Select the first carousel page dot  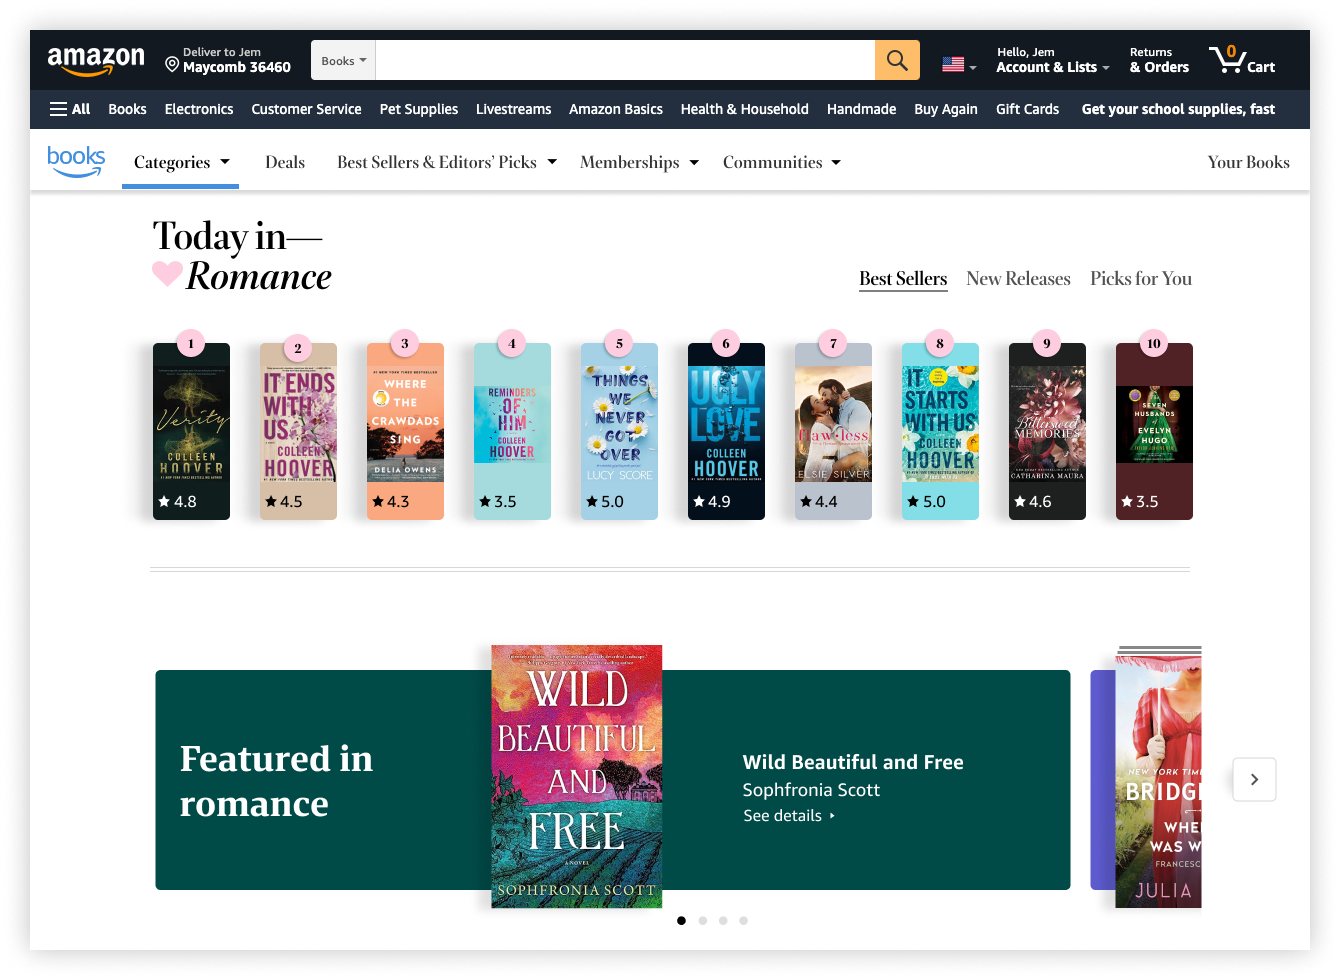pos(681,921)
